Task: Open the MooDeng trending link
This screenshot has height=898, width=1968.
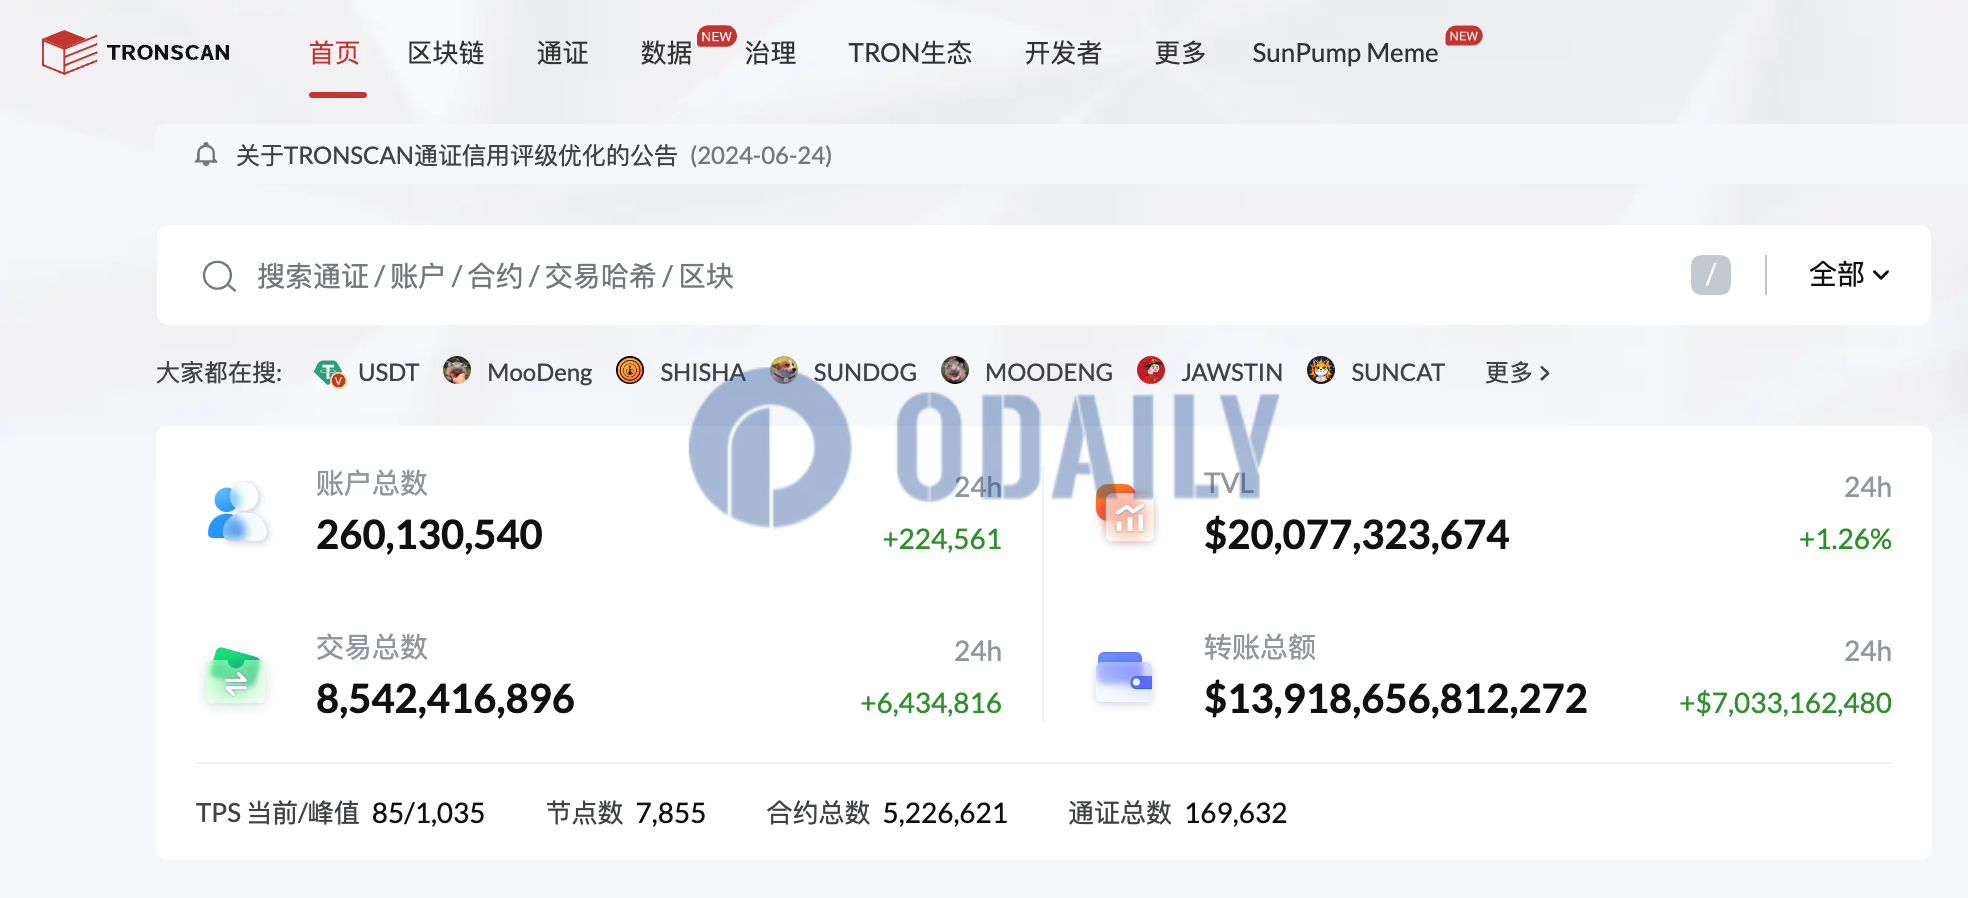Action: click(x=539, y=373)
